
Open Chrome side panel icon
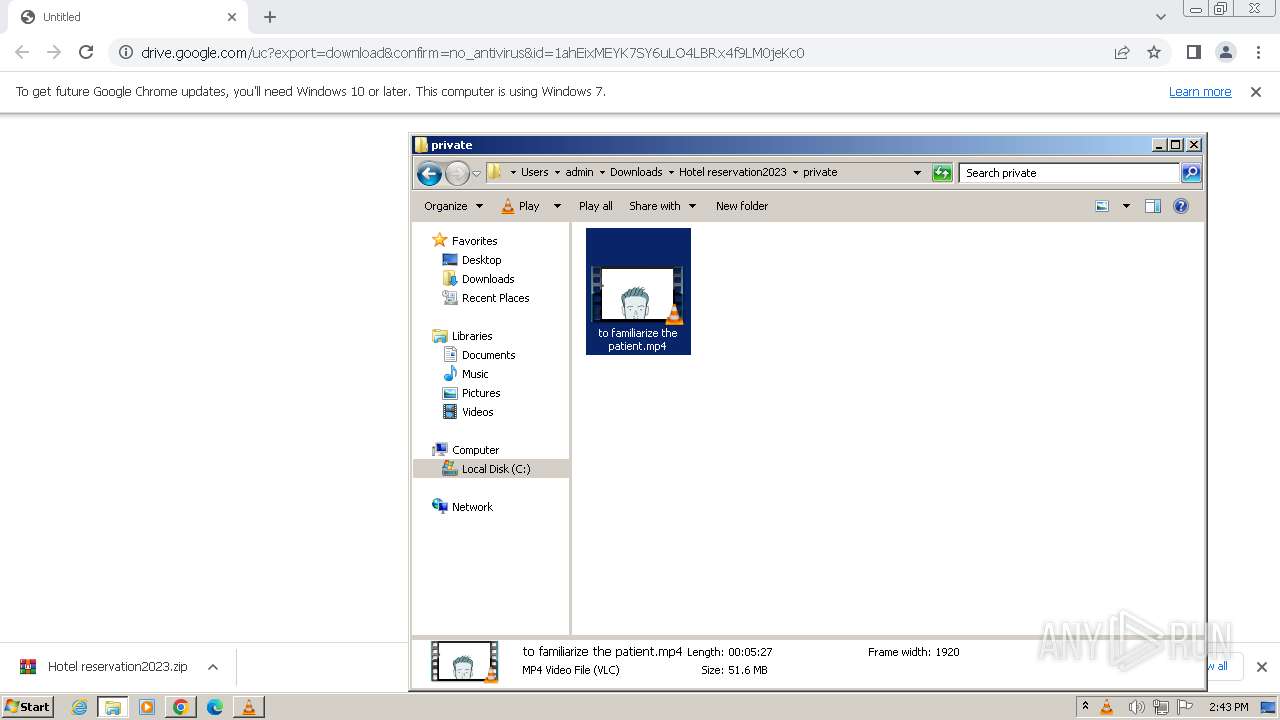tap(1193, 52)
